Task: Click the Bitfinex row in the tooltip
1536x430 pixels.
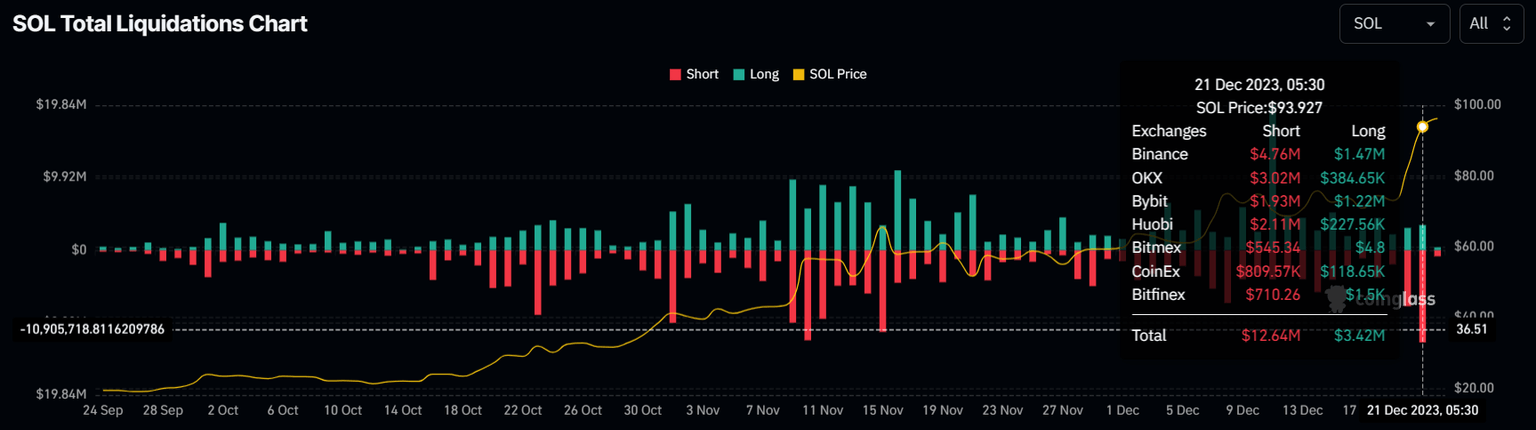Action: 1258,295
